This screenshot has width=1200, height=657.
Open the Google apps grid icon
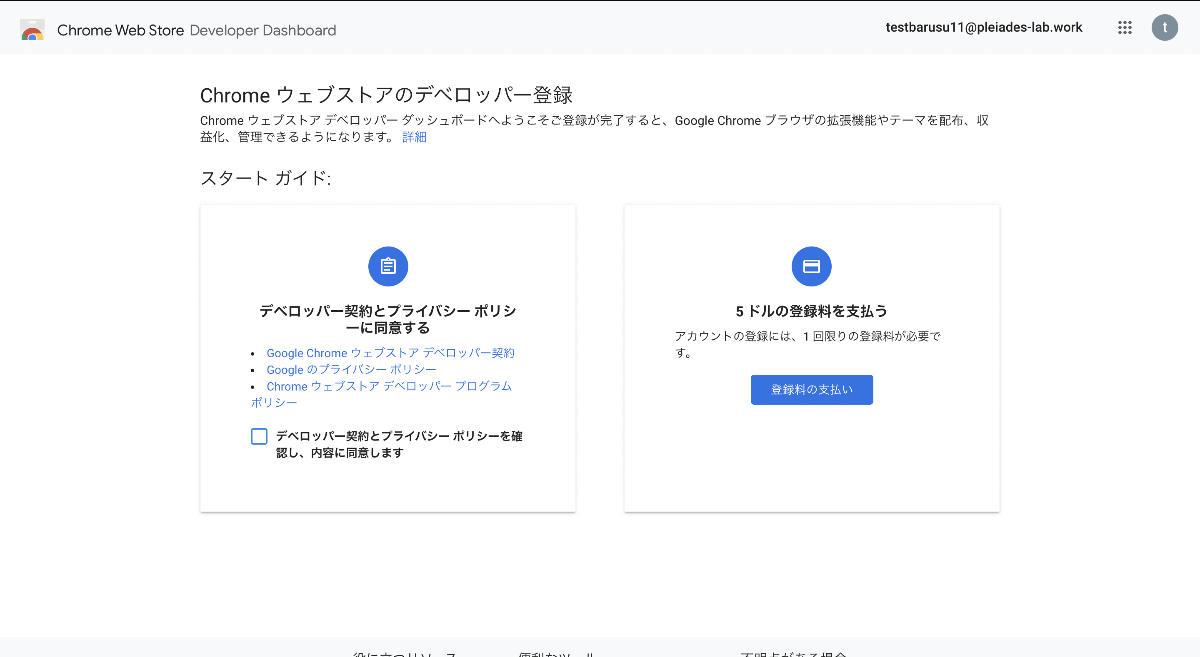pos(1125,28)
